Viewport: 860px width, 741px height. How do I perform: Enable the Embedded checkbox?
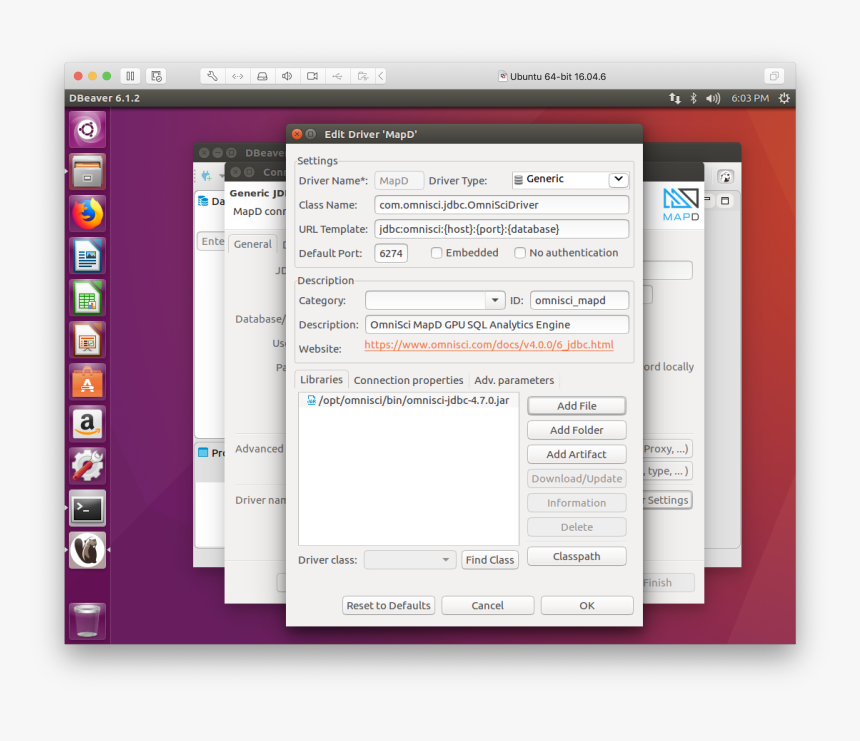437,253
